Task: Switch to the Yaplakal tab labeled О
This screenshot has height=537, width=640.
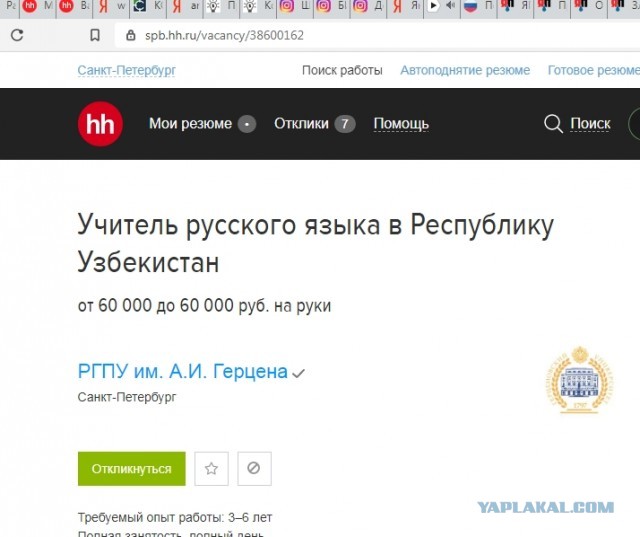Action: tap(589, 6)
